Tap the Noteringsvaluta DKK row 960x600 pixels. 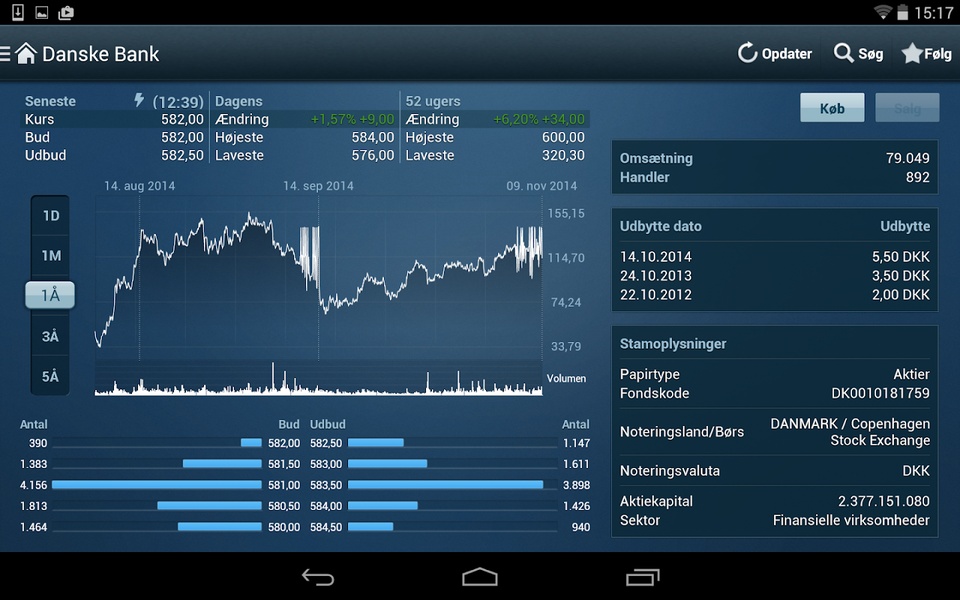tap(774, 471)
